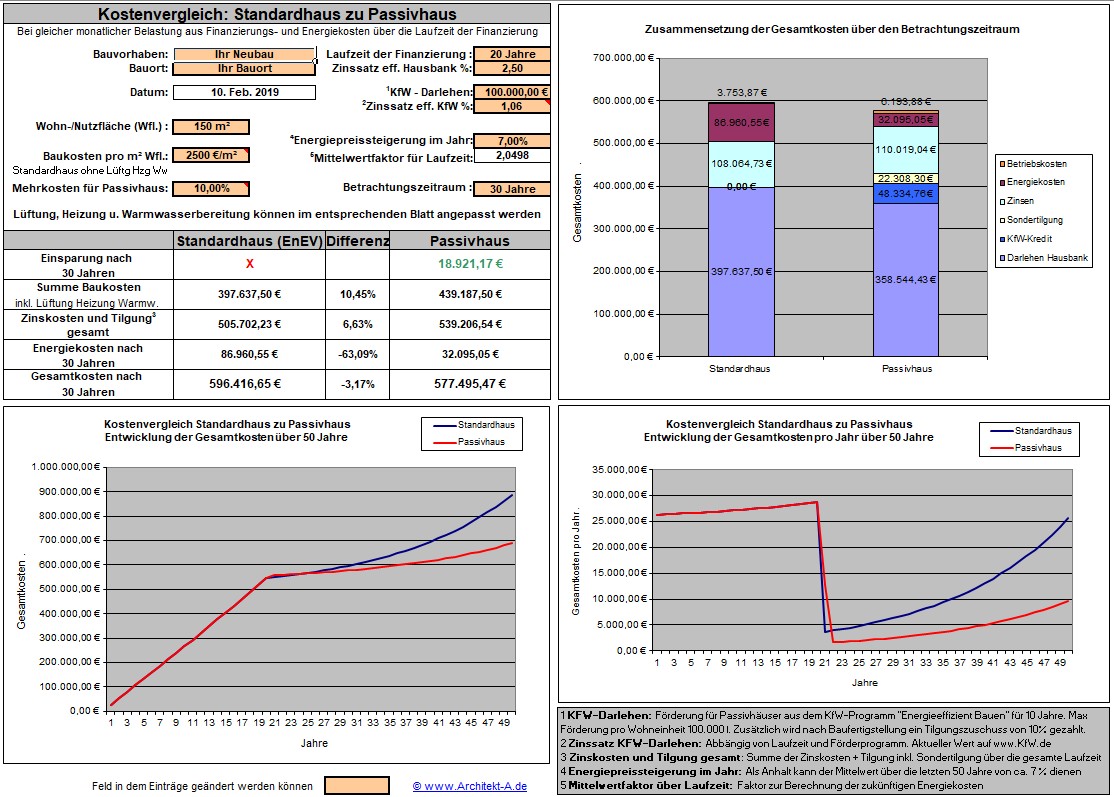Select the Sondertilgung bar segment '22.308,30 €'
This screenshot has height=797, width=1114.
coord(906,178)
